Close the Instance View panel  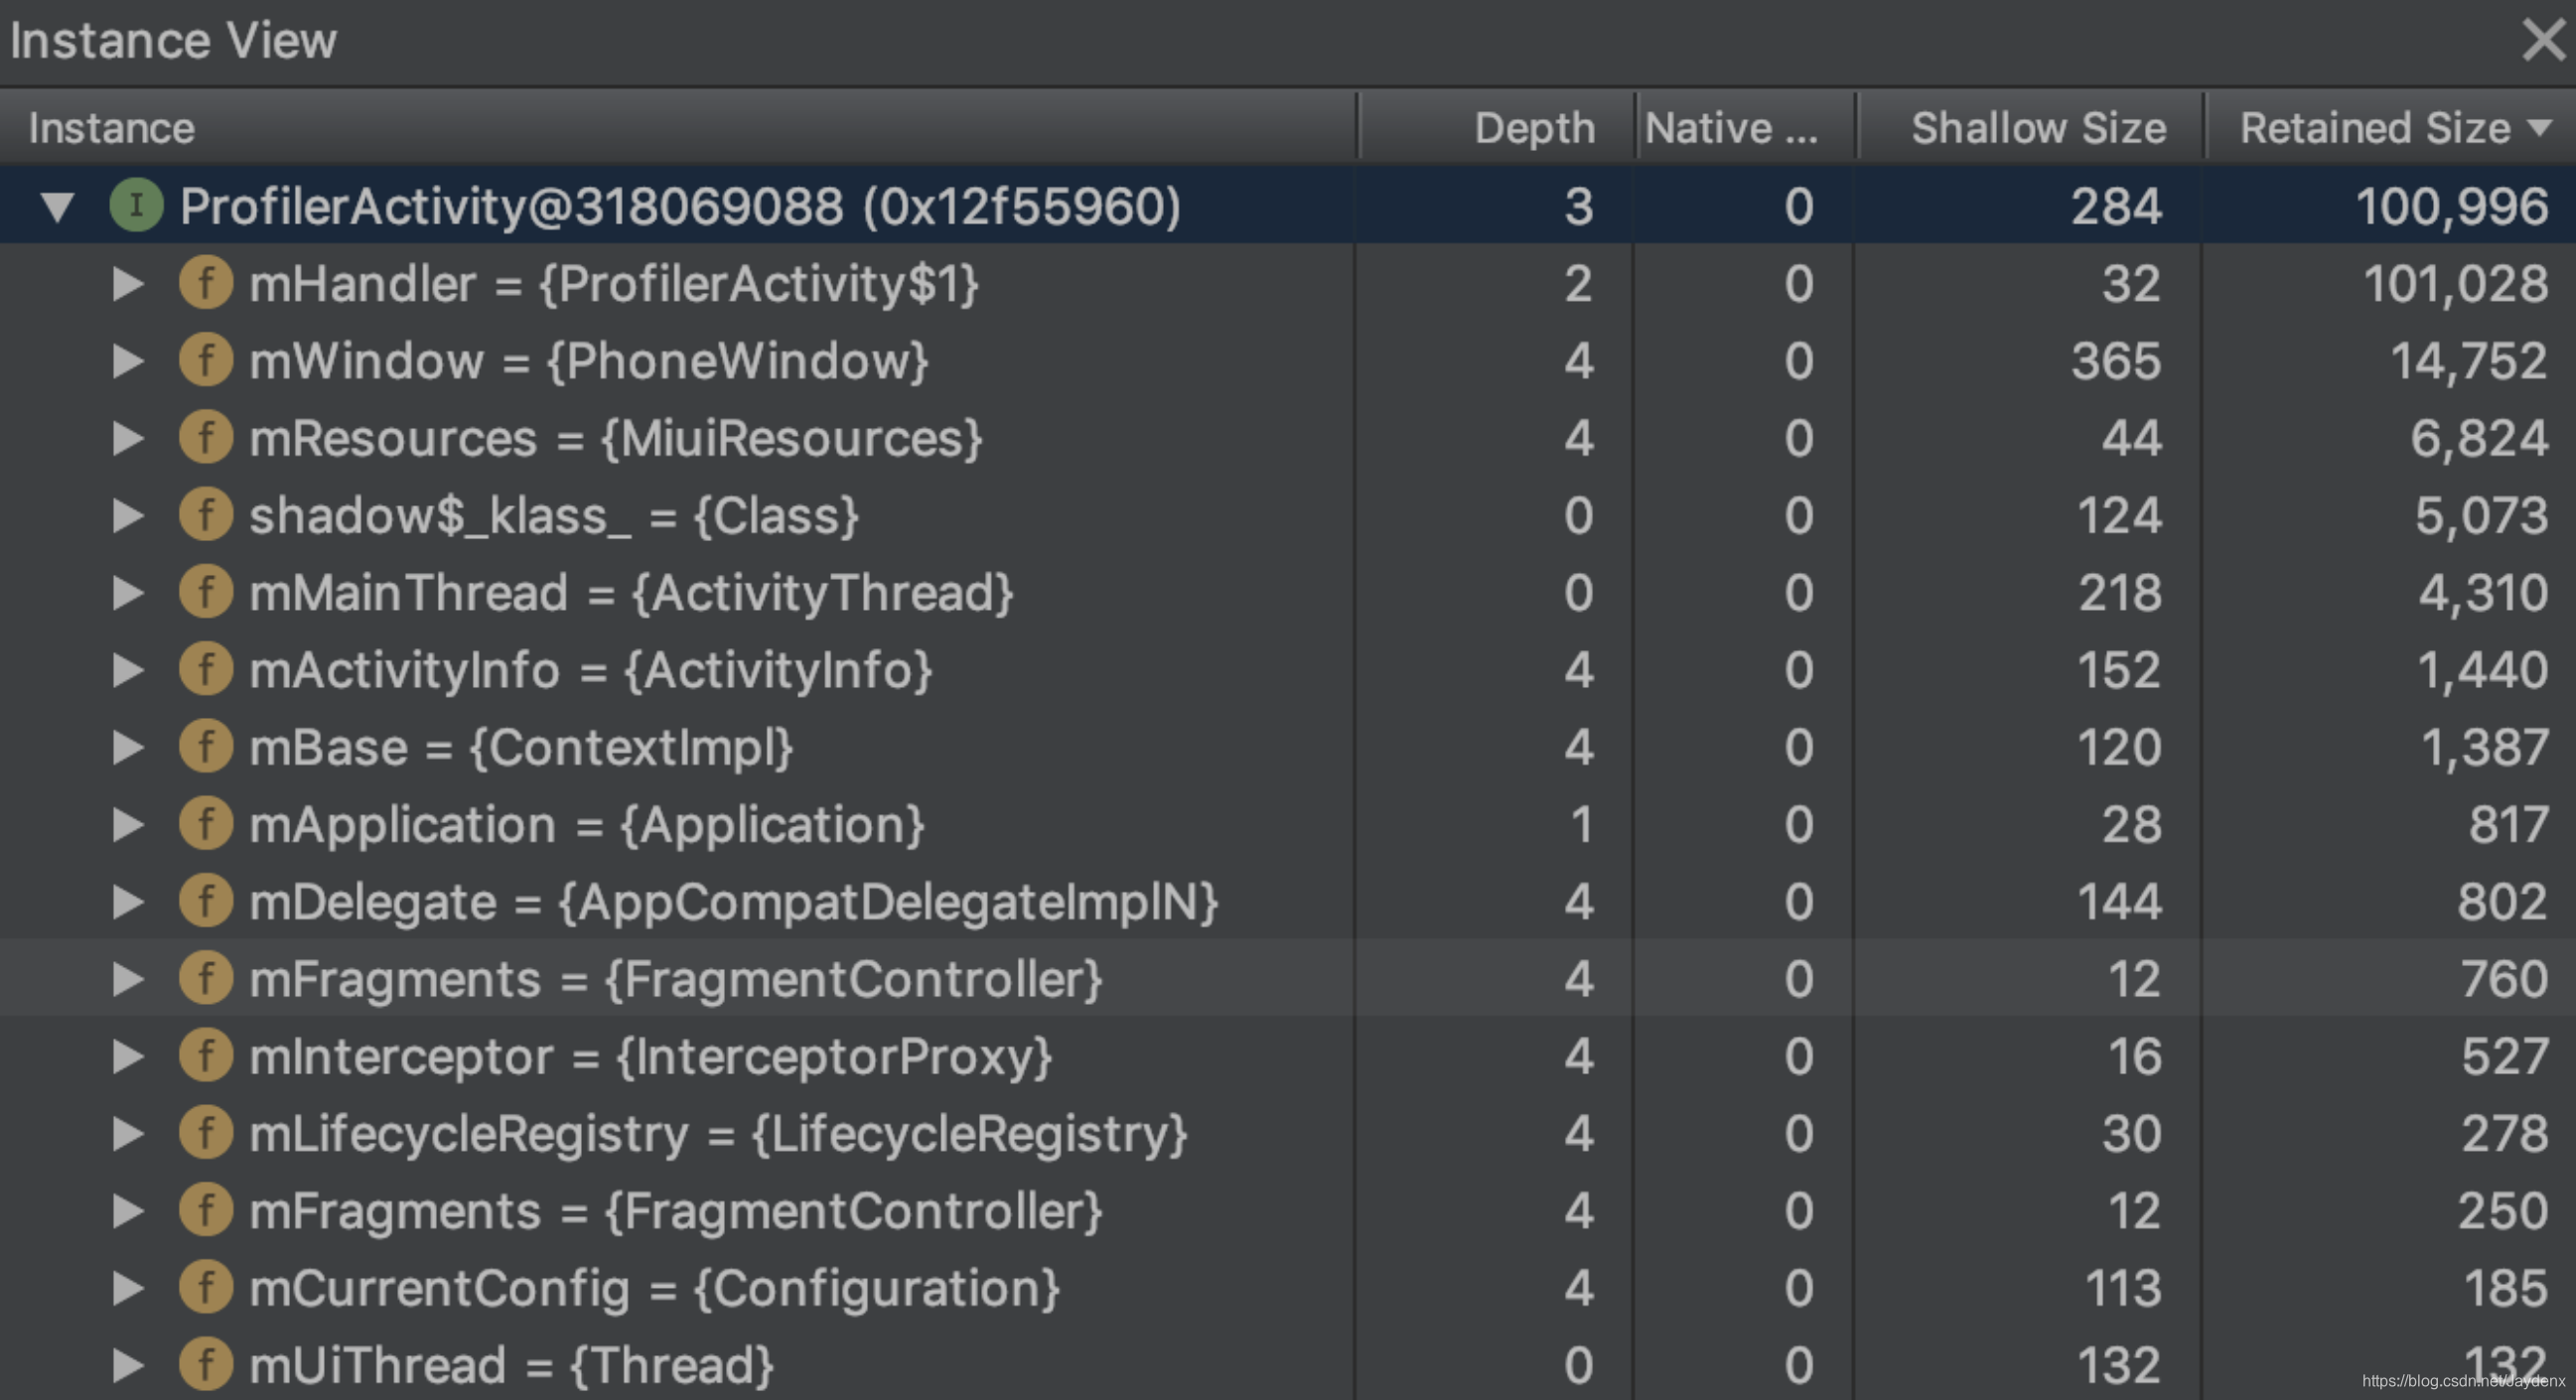(2542, 40)
